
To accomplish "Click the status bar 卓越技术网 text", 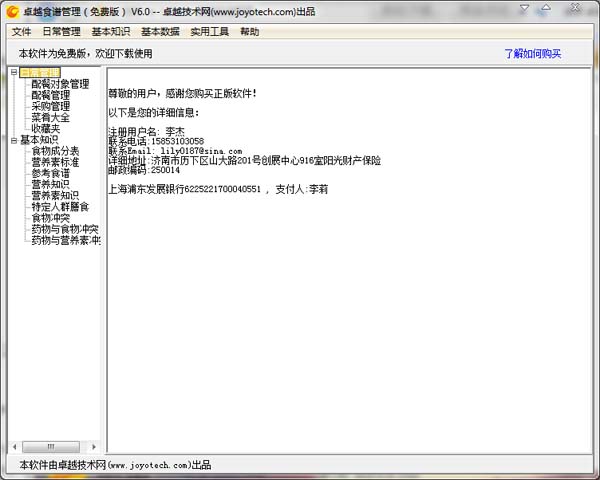I will tap(115, 465).
